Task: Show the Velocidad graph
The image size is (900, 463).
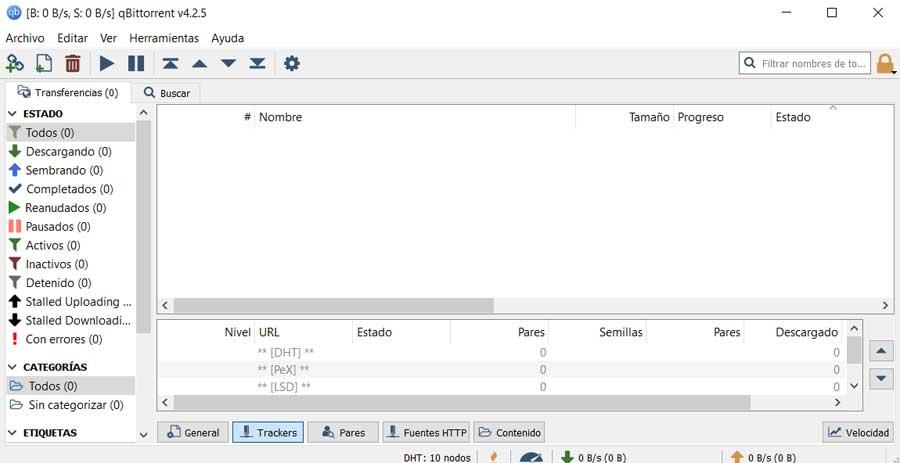Action: 858,433
